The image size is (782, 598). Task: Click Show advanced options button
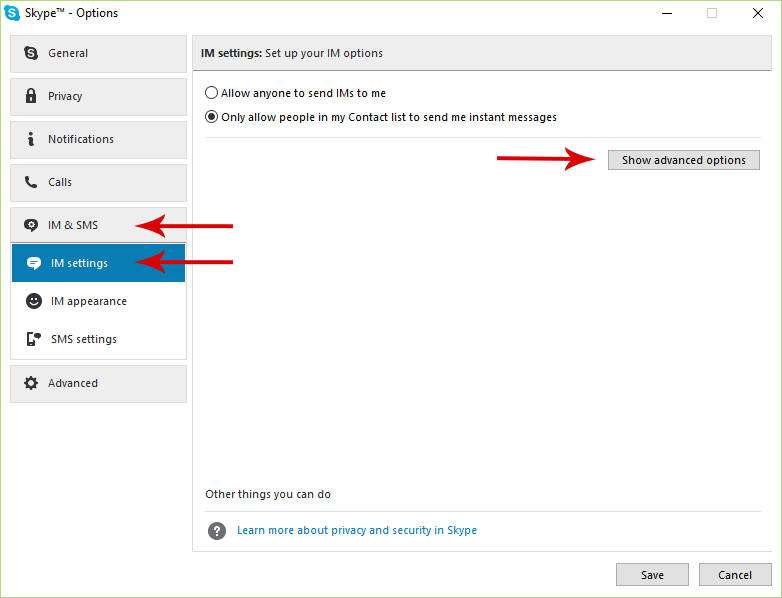coord(684,160)
